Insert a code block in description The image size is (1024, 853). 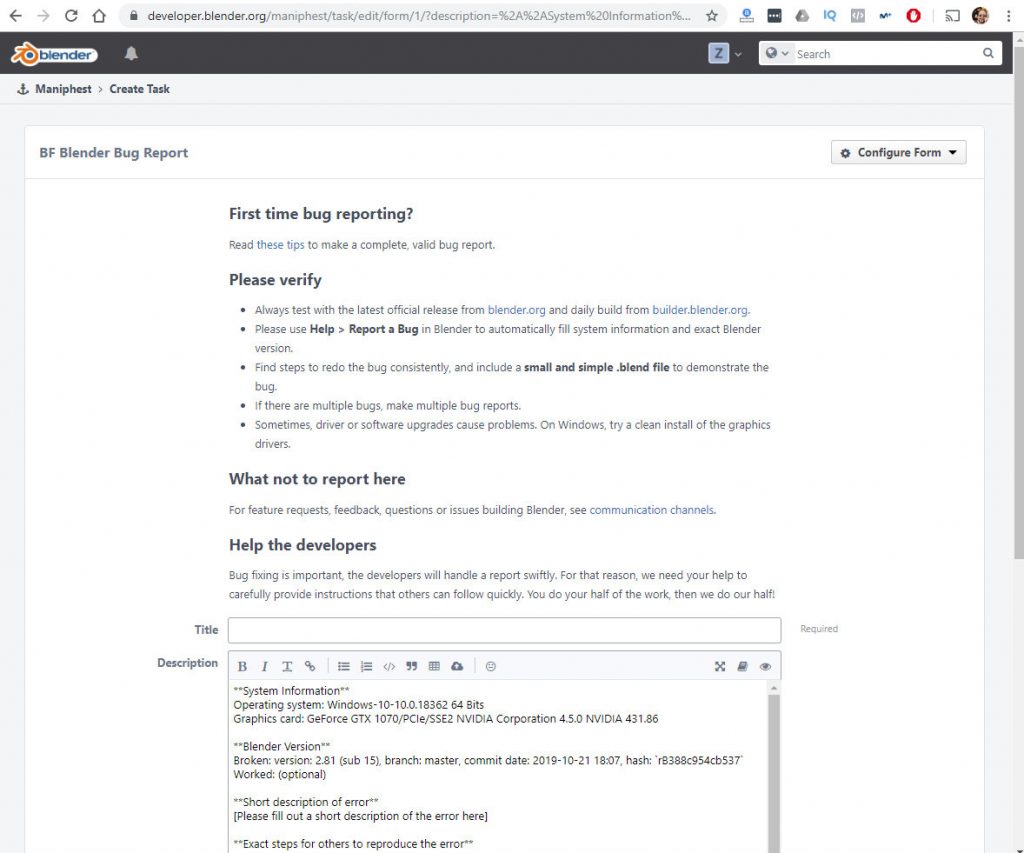pyautogui.click(x=389, y=666)
